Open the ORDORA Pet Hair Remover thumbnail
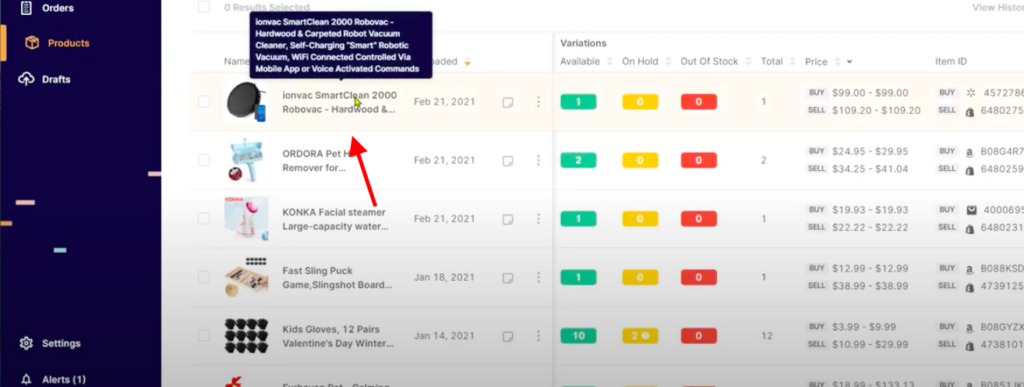 (x=246, y=160)
